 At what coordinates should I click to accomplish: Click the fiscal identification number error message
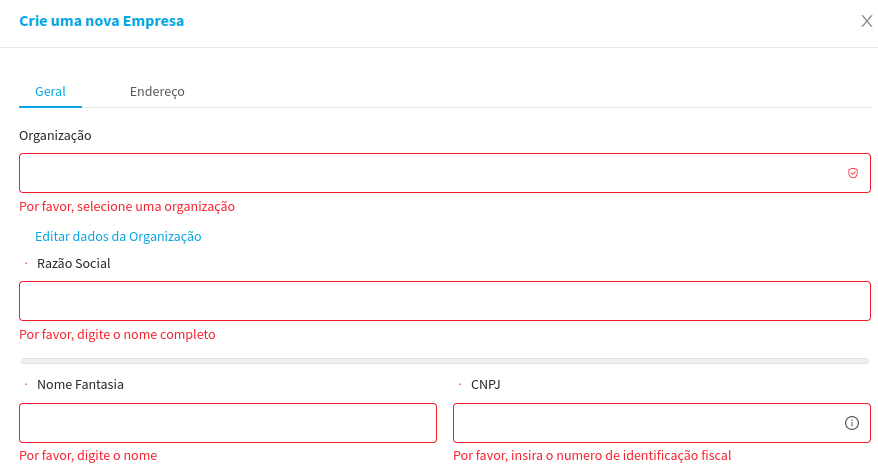pyautogui.click(x=592, y=455)
